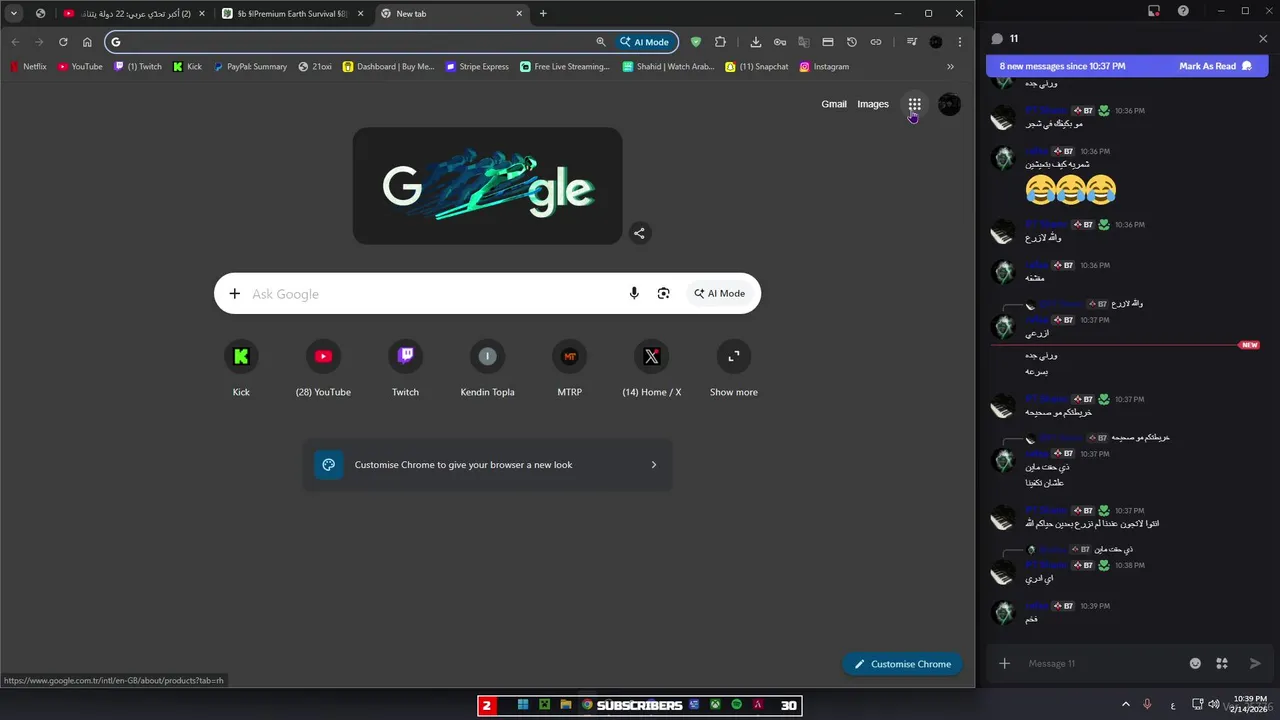Expand Show more shortcuts
1280x720 pixels.
734,368
